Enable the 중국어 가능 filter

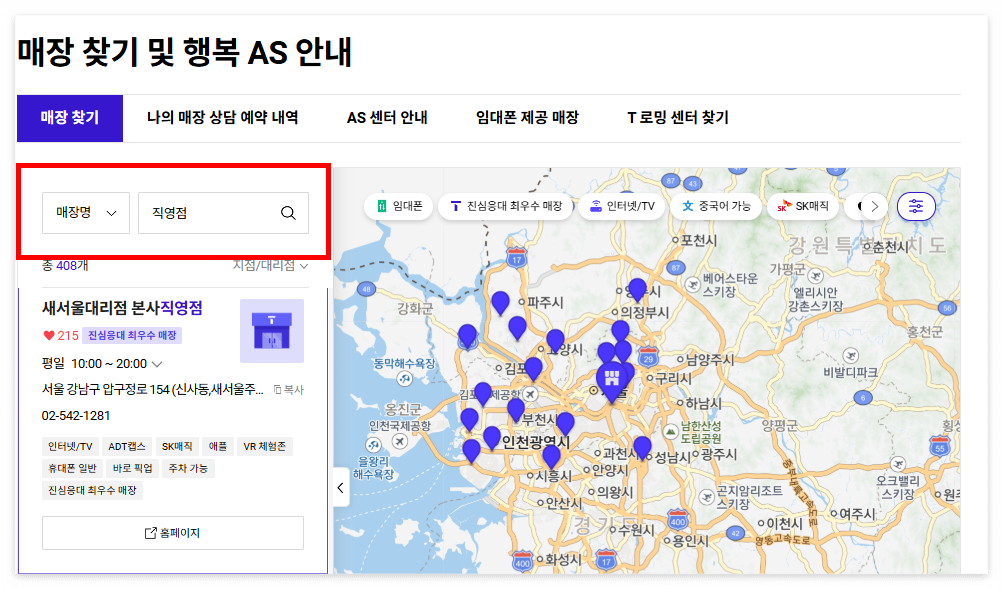[x=690, y=206]
